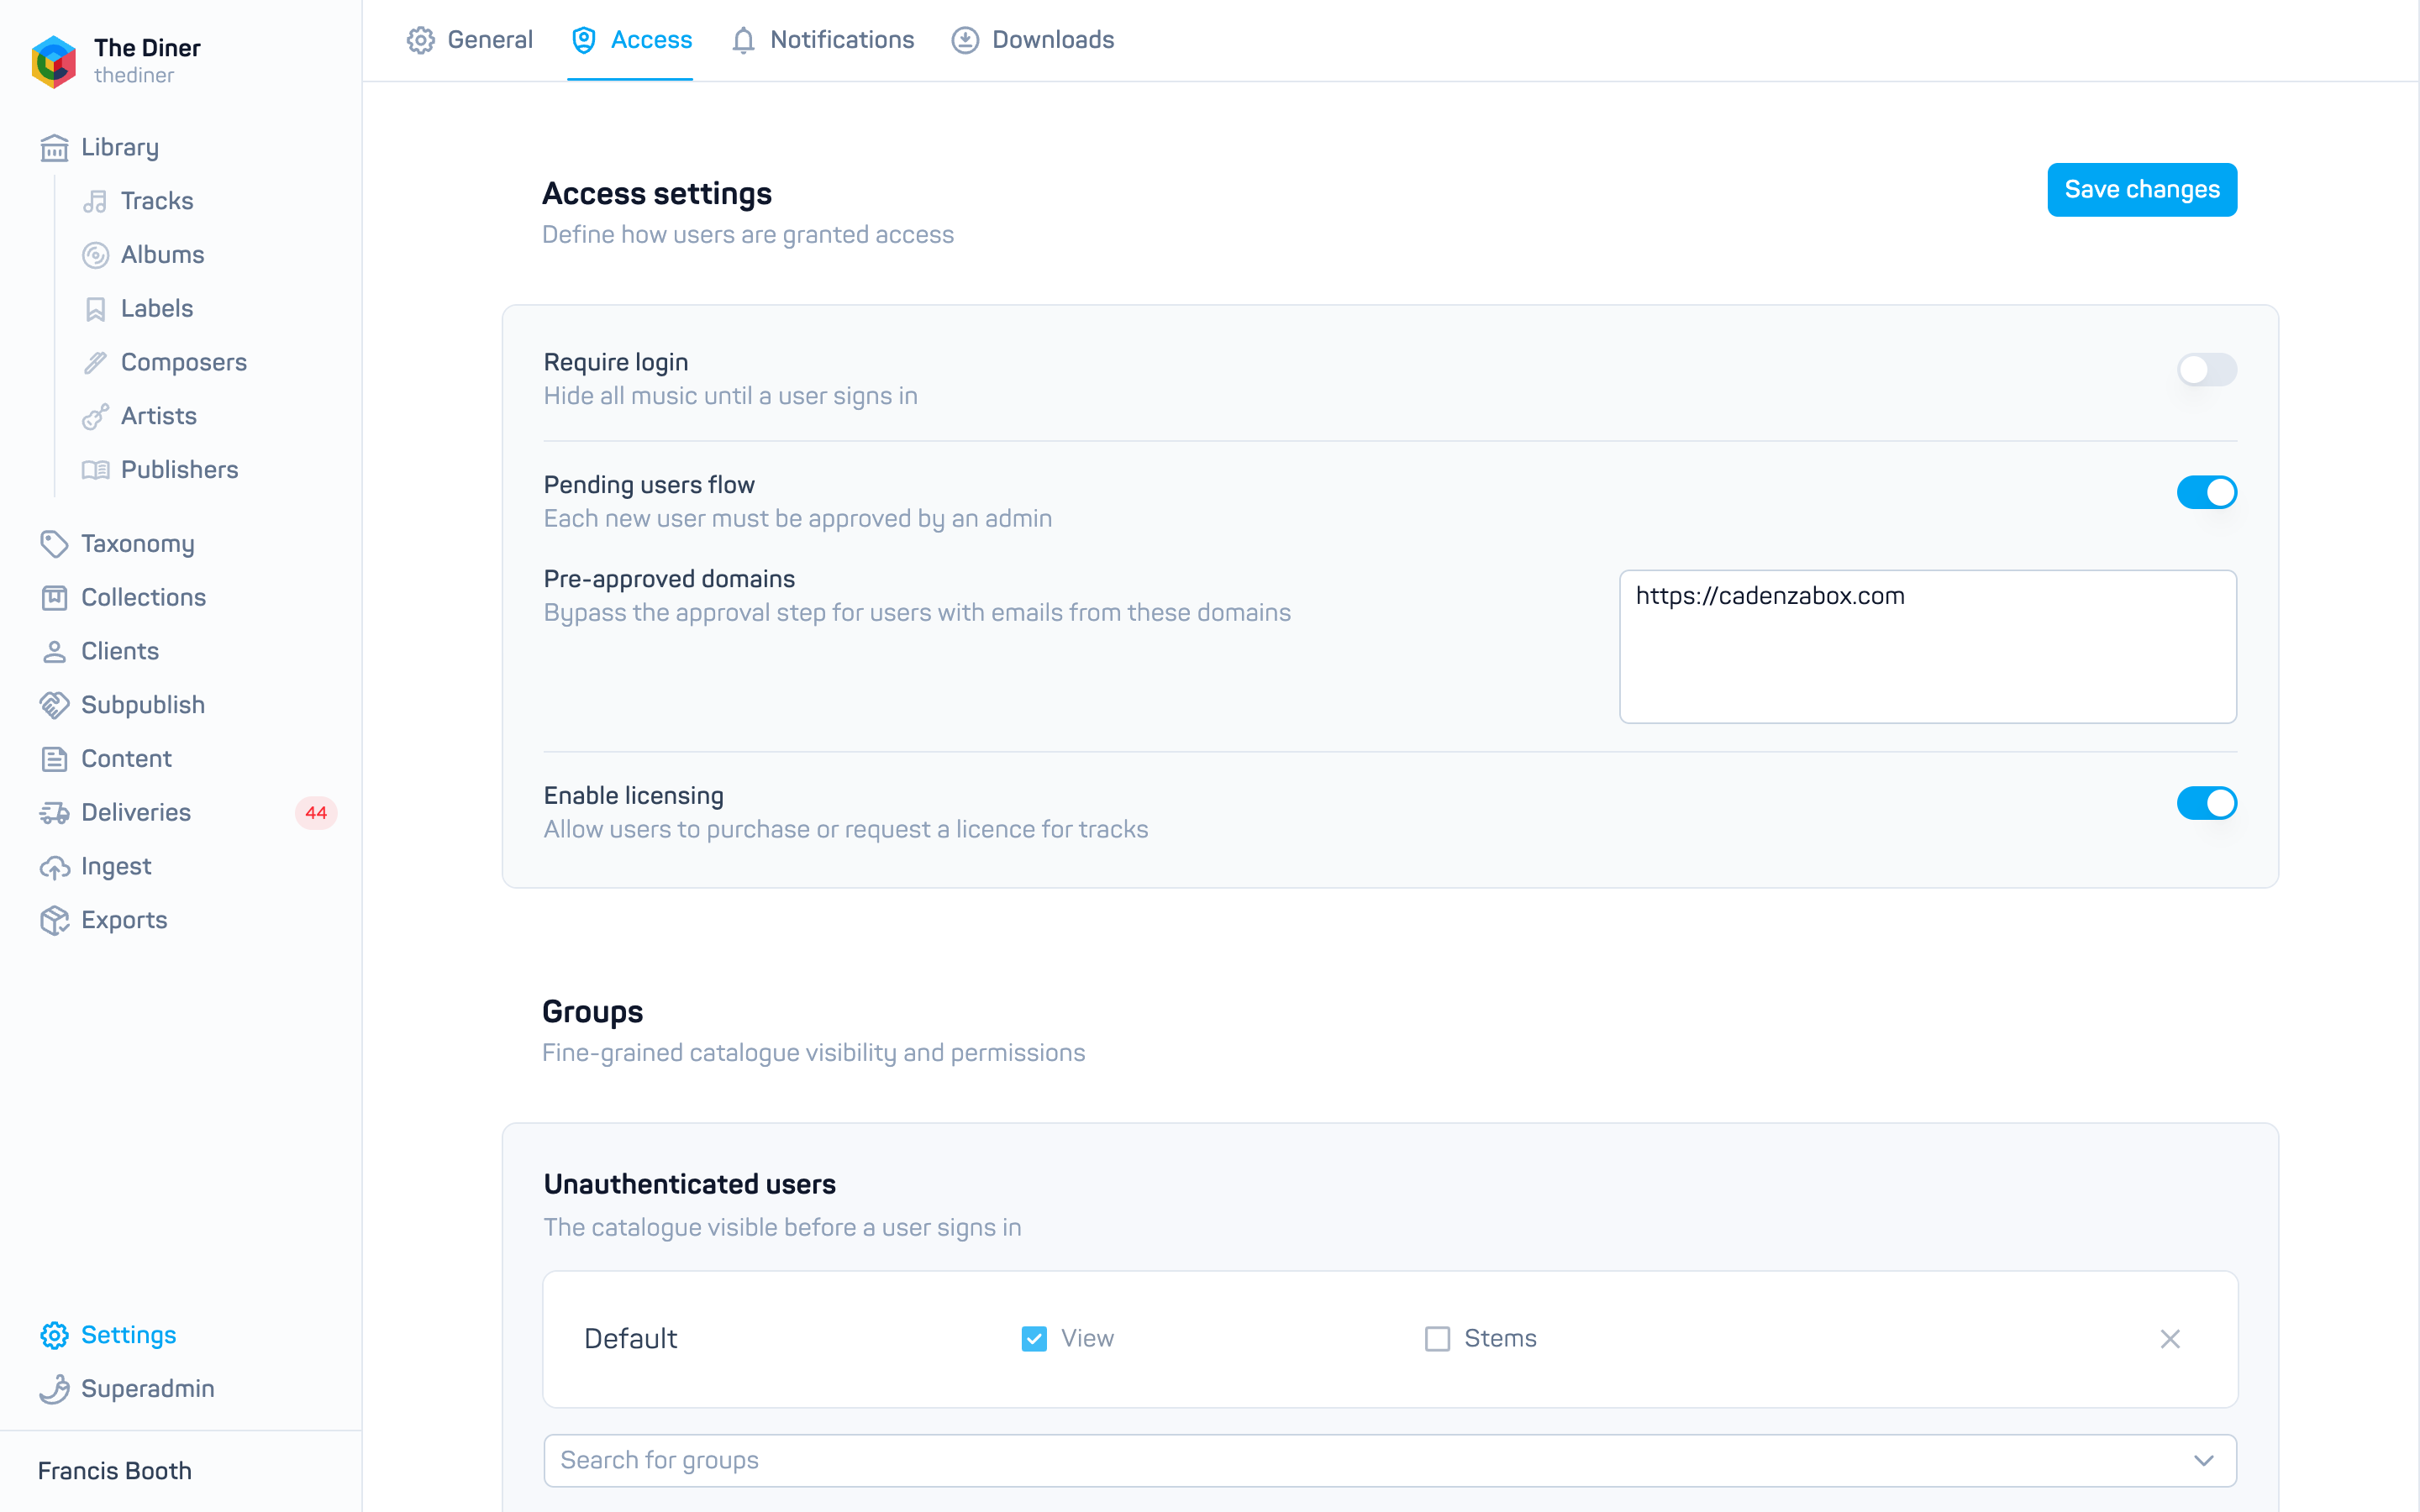The image size is (2420, 1512).
Task: Click the Exports box icon
Action: point(54,920)
